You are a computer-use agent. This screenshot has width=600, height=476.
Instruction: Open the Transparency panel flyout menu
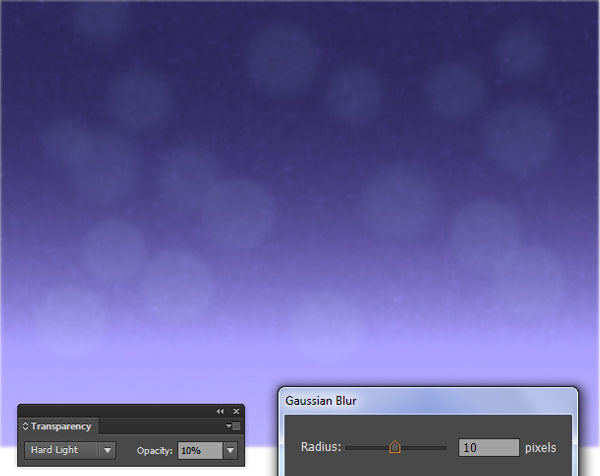point(233,426)
